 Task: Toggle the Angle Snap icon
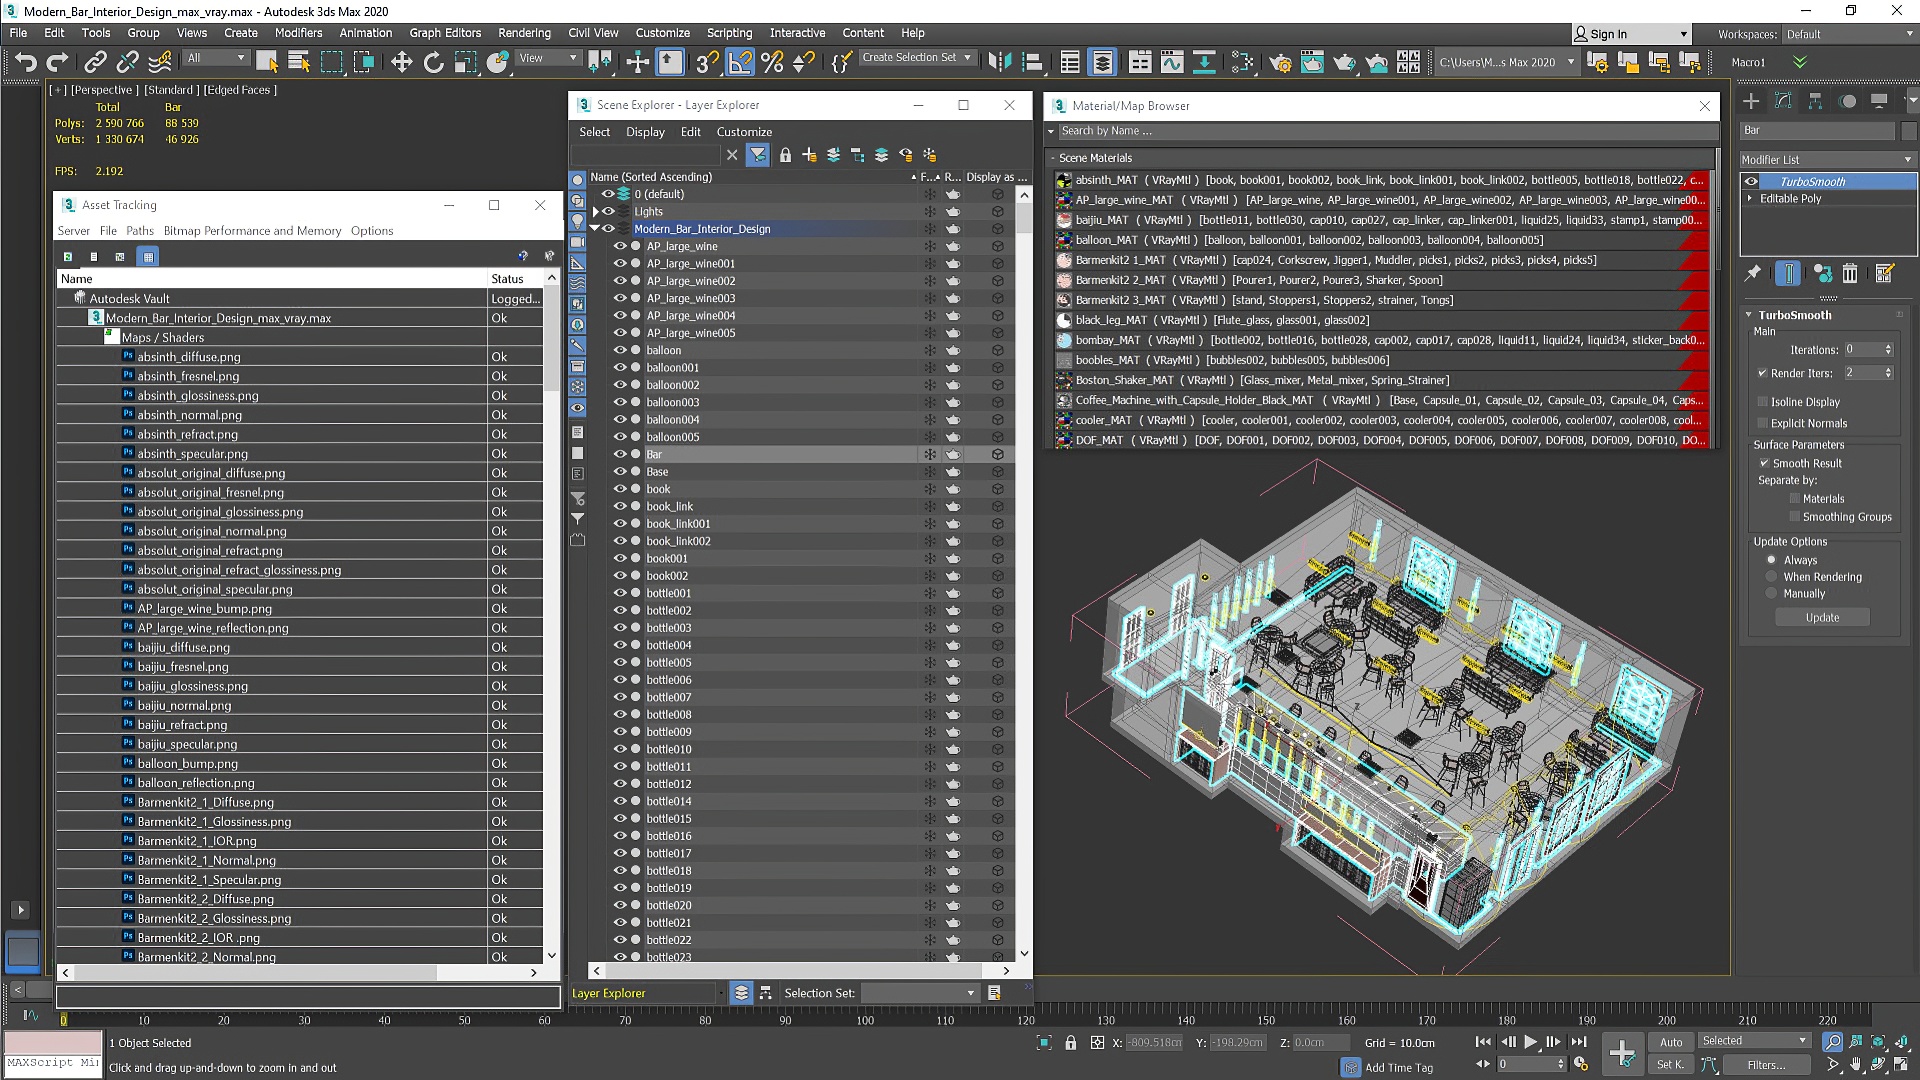point(739,62)
